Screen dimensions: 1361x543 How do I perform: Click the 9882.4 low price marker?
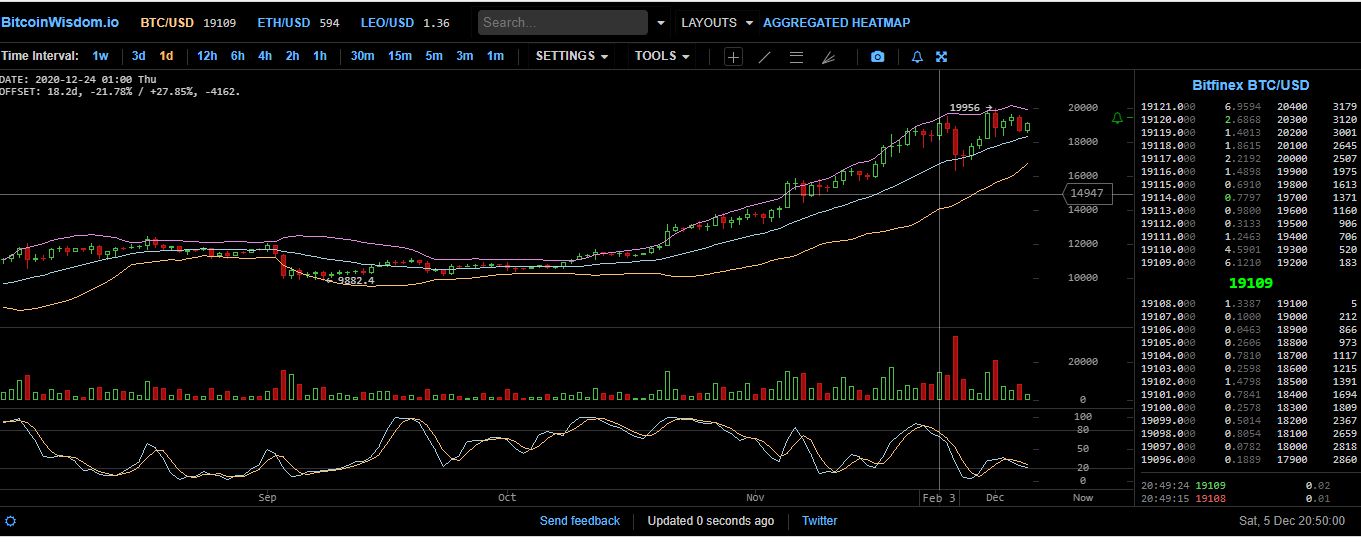pos(356,281)
